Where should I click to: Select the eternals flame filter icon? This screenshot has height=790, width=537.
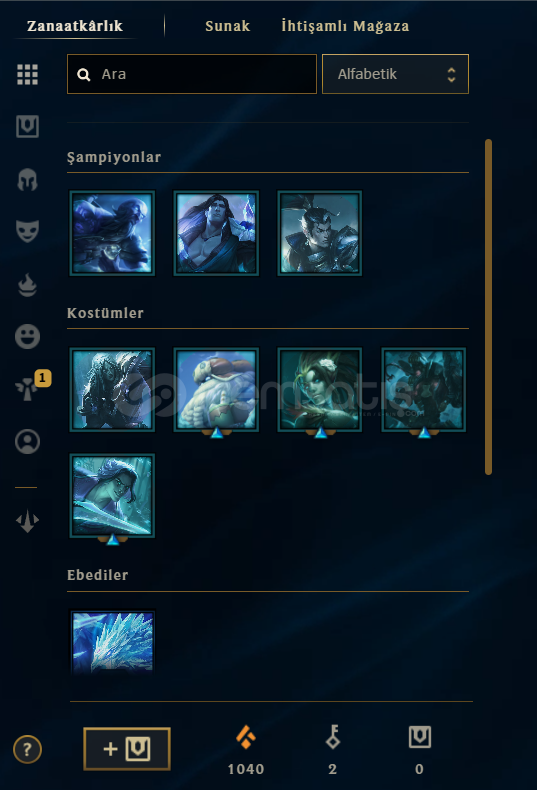27,285
